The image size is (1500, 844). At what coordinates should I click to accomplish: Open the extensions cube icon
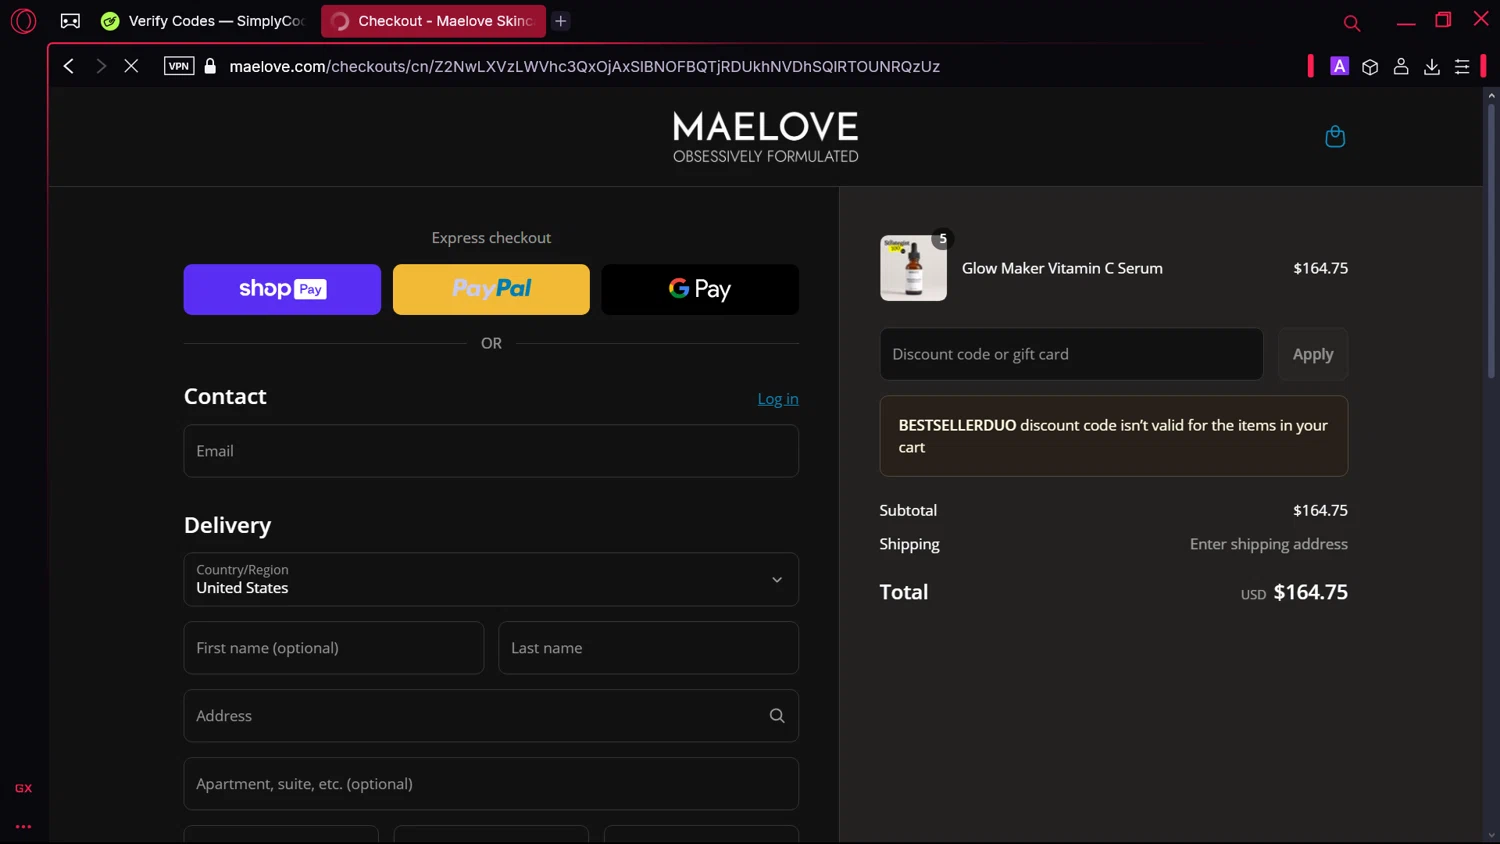pos(1370,66)
